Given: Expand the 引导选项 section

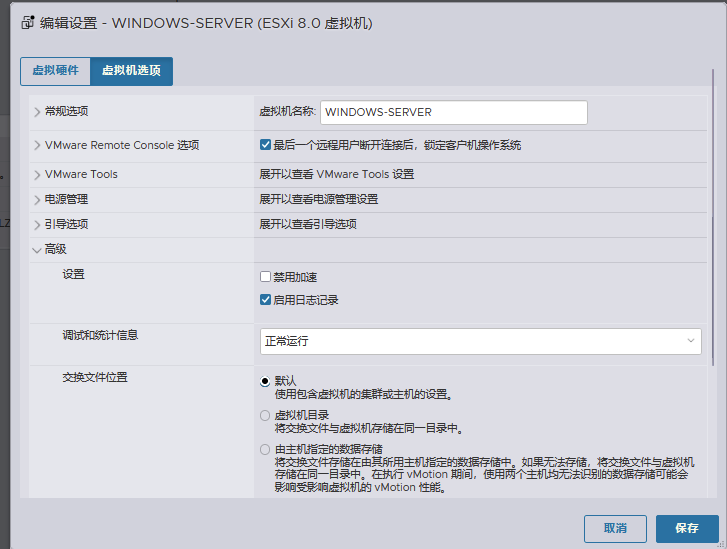Looking at the screenshot, I should [38, 224].
